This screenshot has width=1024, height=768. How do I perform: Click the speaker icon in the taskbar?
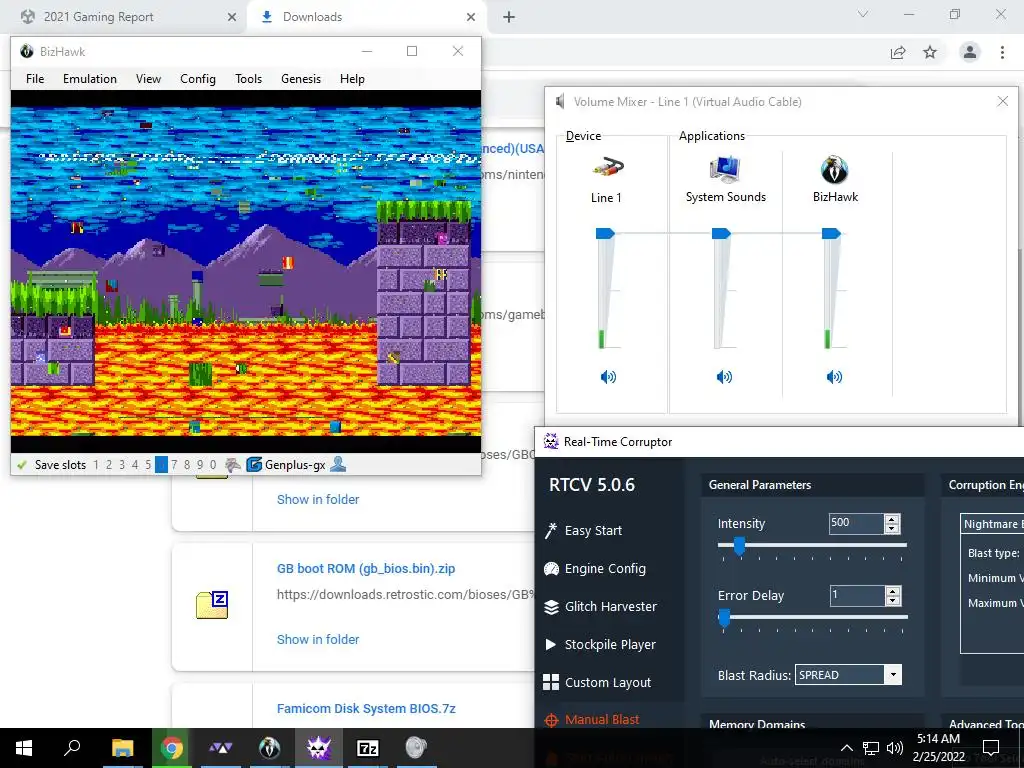tap(895, 748)
